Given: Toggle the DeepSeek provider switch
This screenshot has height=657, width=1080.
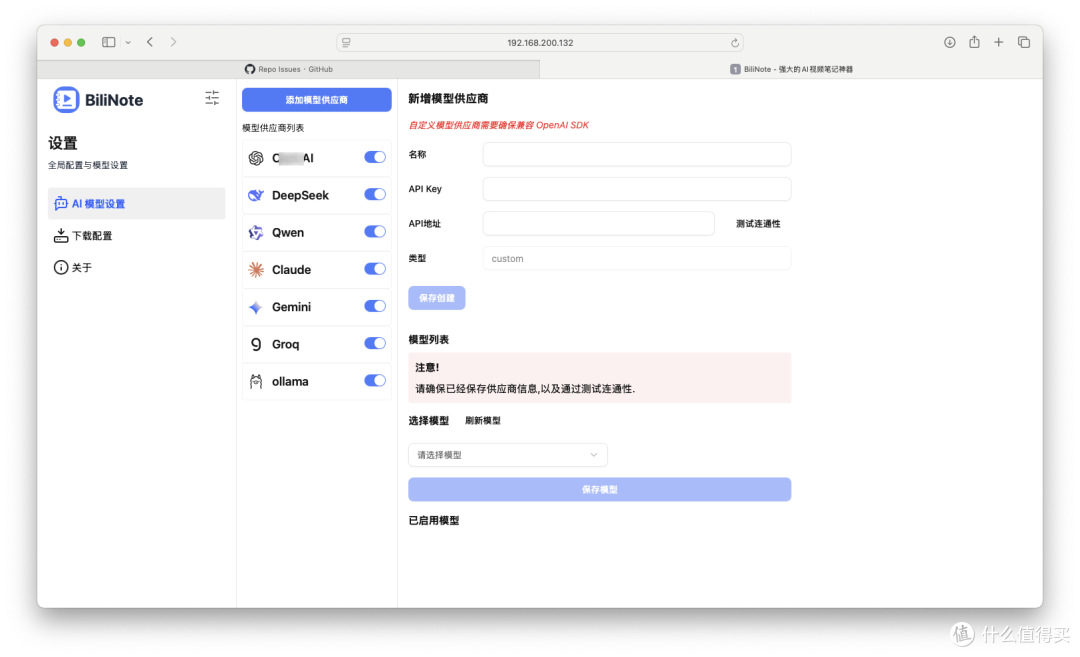Looking at the screenshot, I should [x=375, y=195].
